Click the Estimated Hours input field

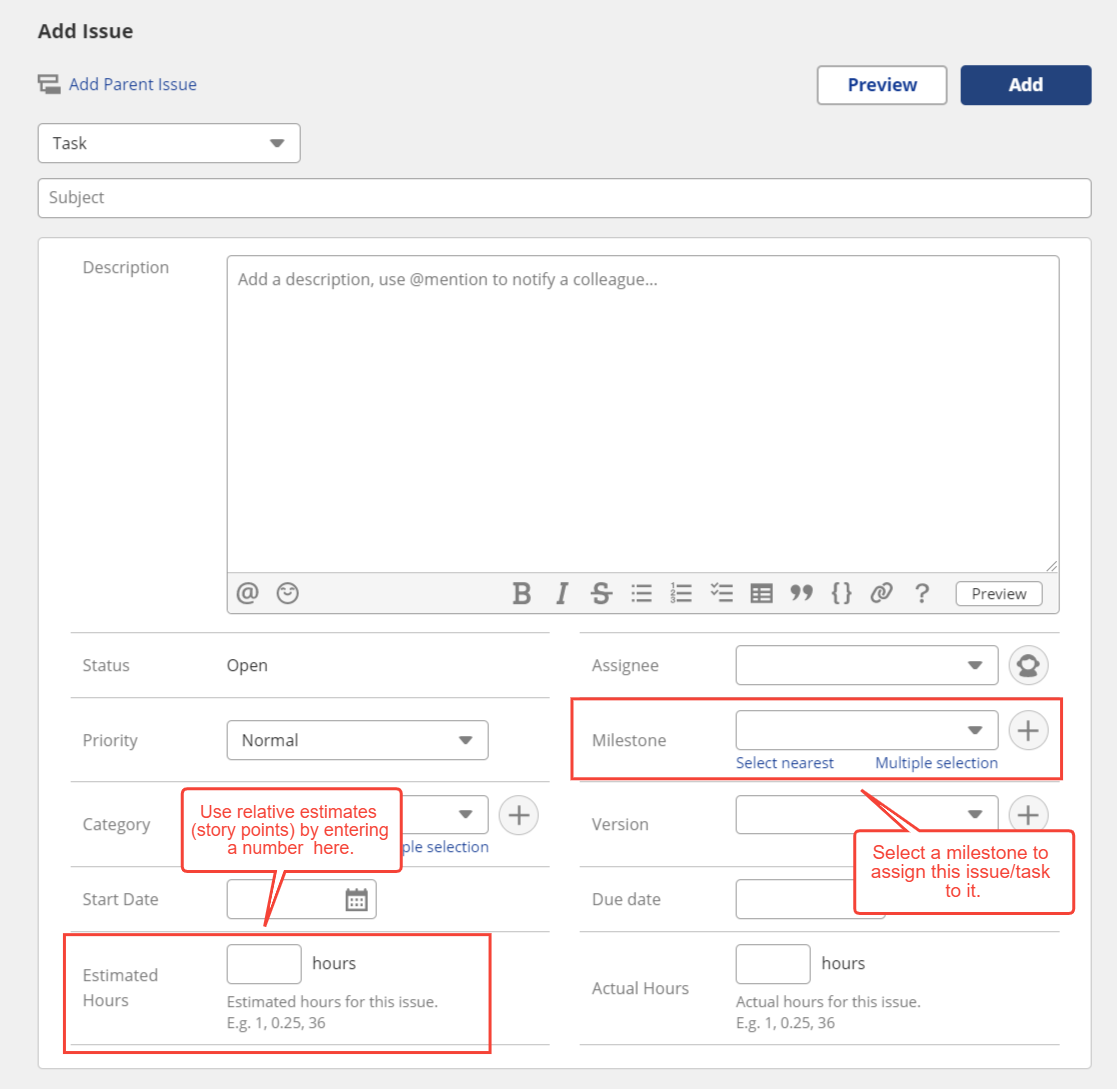click(x=263, y=963)
